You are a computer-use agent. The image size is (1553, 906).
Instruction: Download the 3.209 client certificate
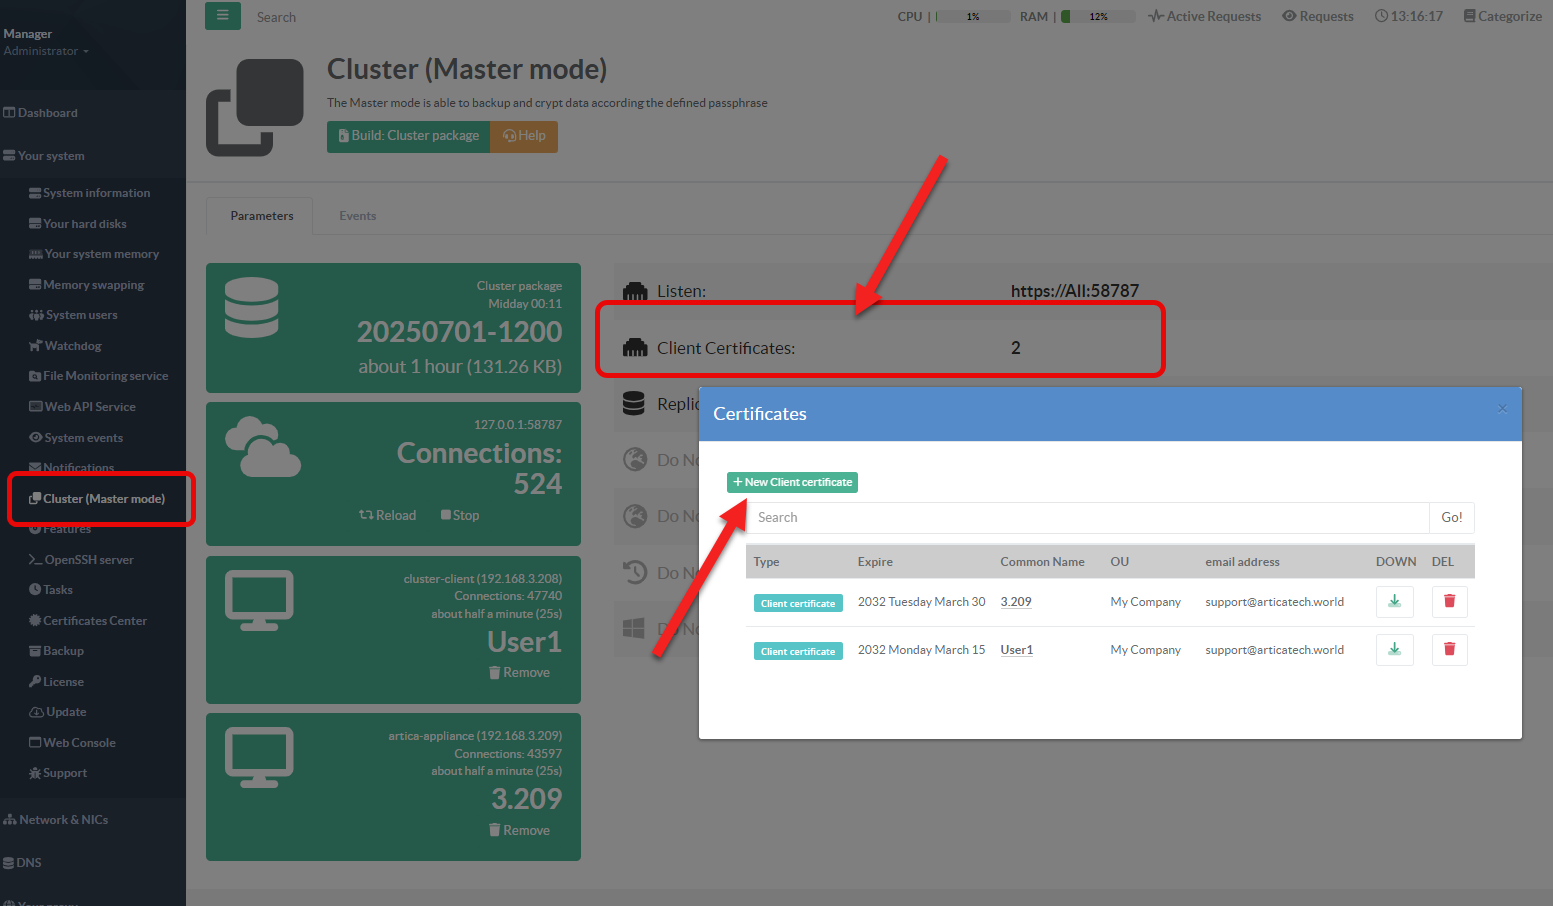click(x=1394, y=602)
